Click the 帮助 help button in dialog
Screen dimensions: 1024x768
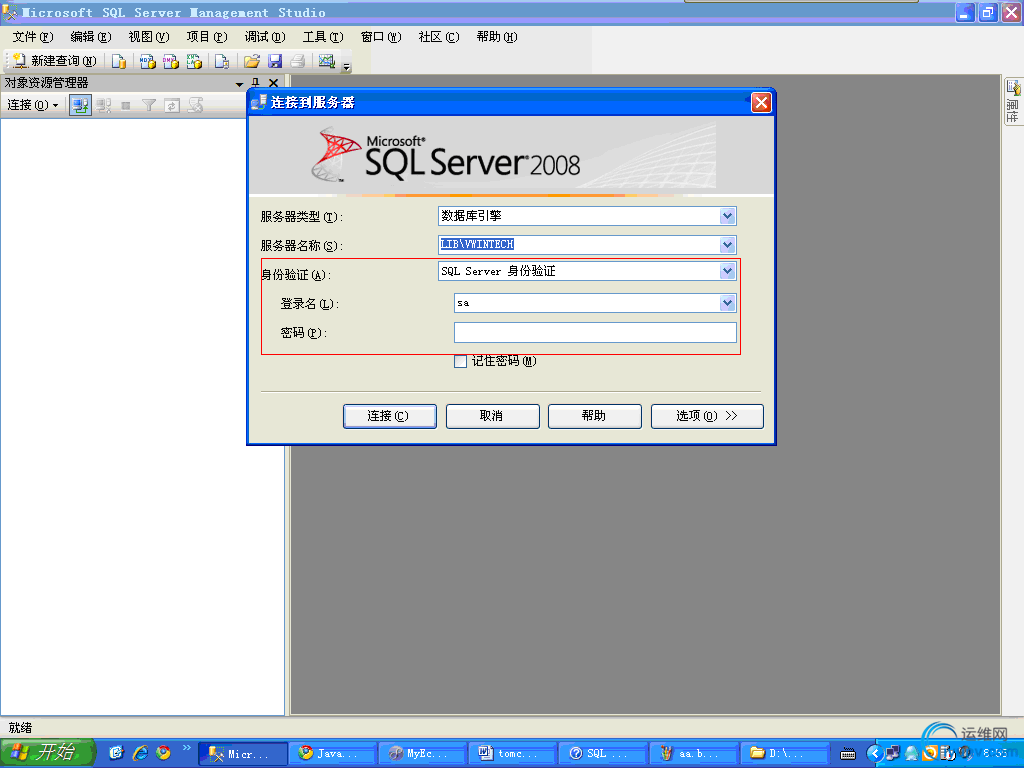[594, 417]
